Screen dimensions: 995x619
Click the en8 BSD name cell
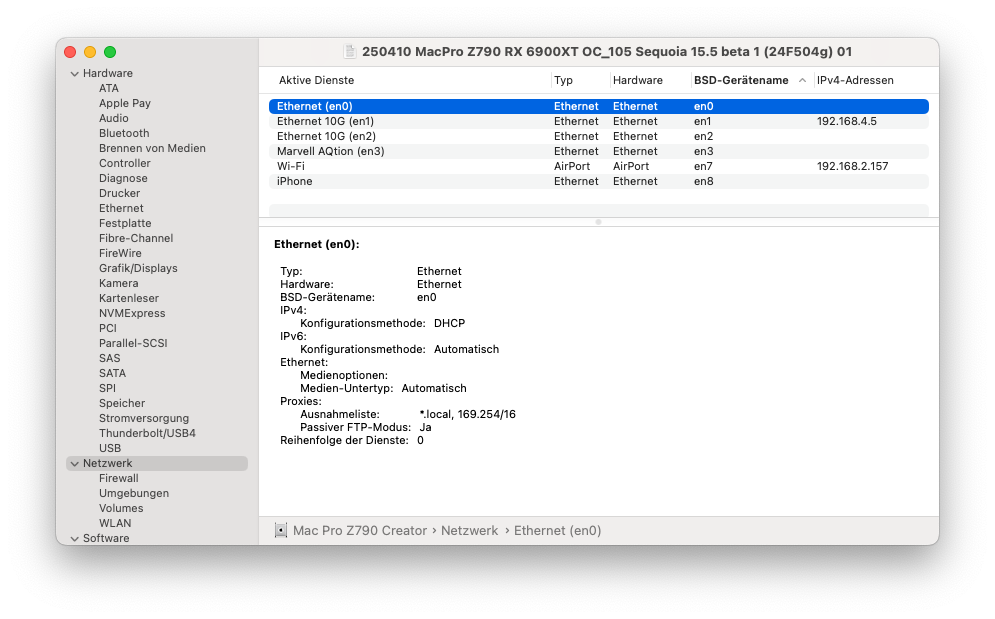point(703,182)
